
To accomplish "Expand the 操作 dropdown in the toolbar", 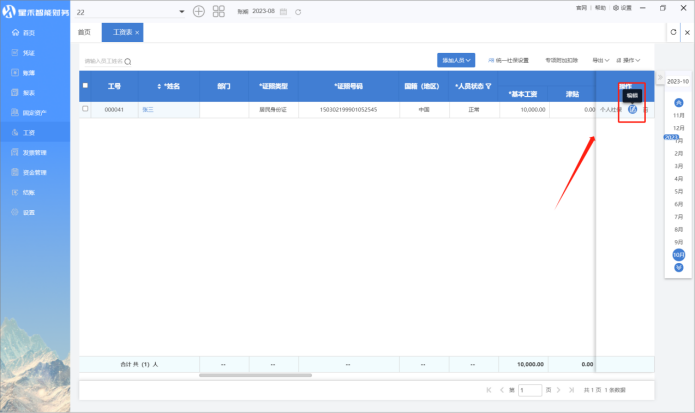I will (628, 60).
